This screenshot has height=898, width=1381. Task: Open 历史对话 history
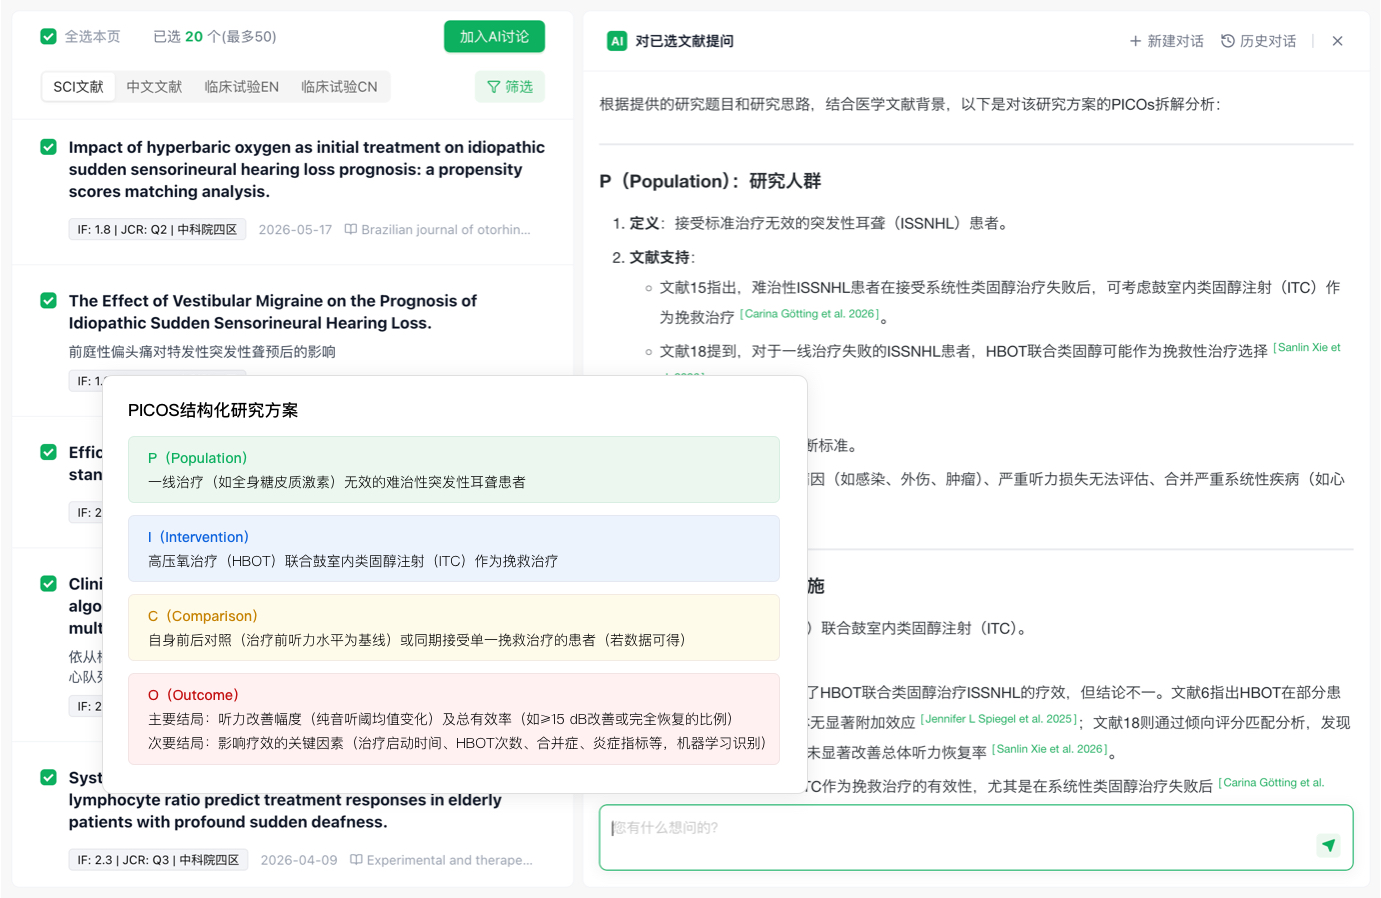(1258, 41)
